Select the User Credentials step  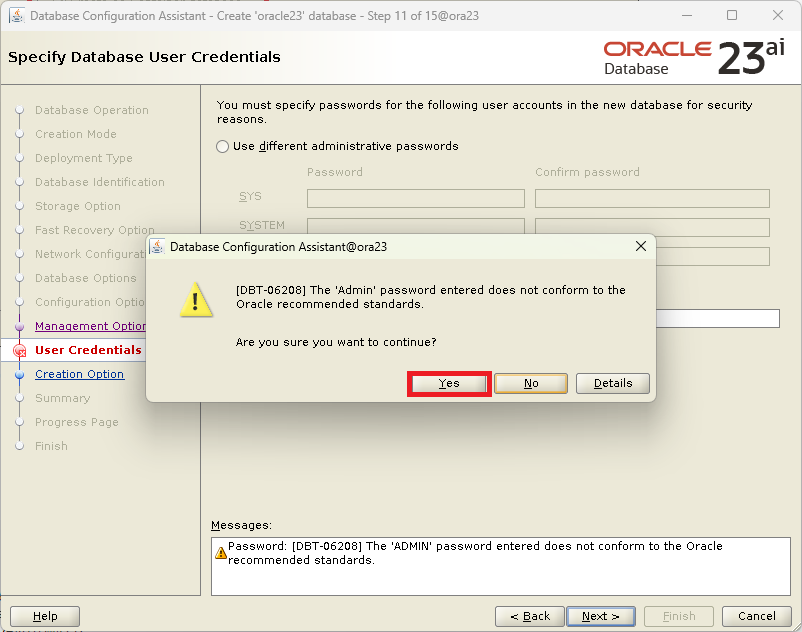[x=88, y=350]
